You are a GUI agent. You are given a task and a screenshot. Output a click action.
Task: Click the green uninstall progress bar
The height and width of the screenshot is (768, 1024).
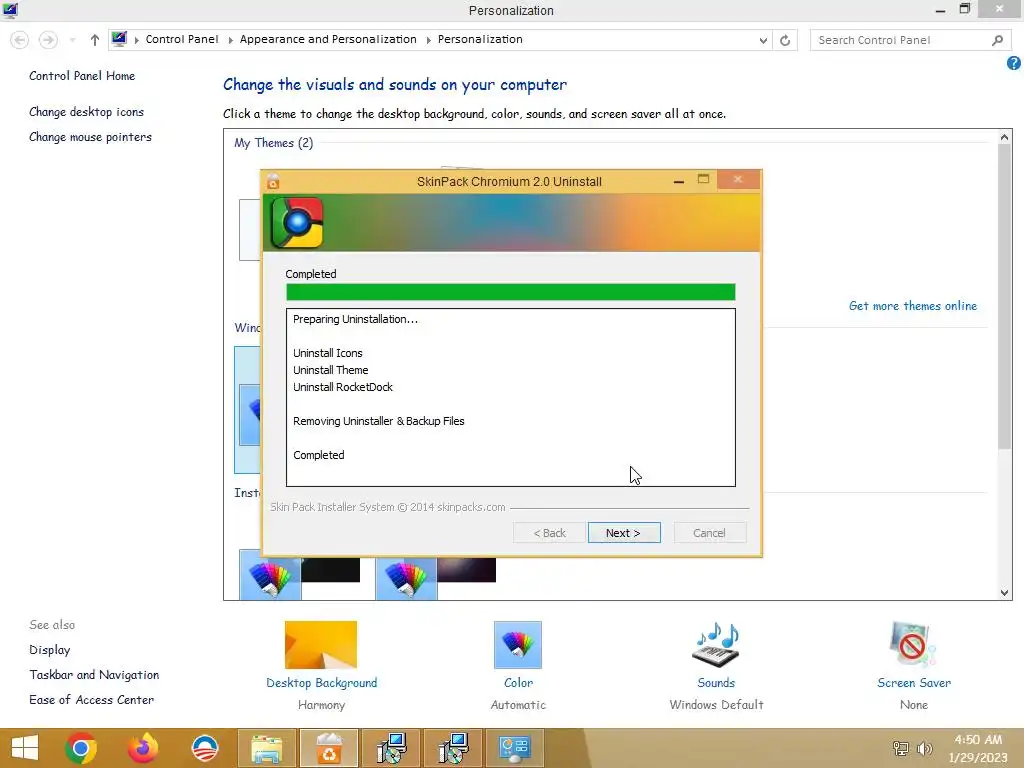(511, 292)
